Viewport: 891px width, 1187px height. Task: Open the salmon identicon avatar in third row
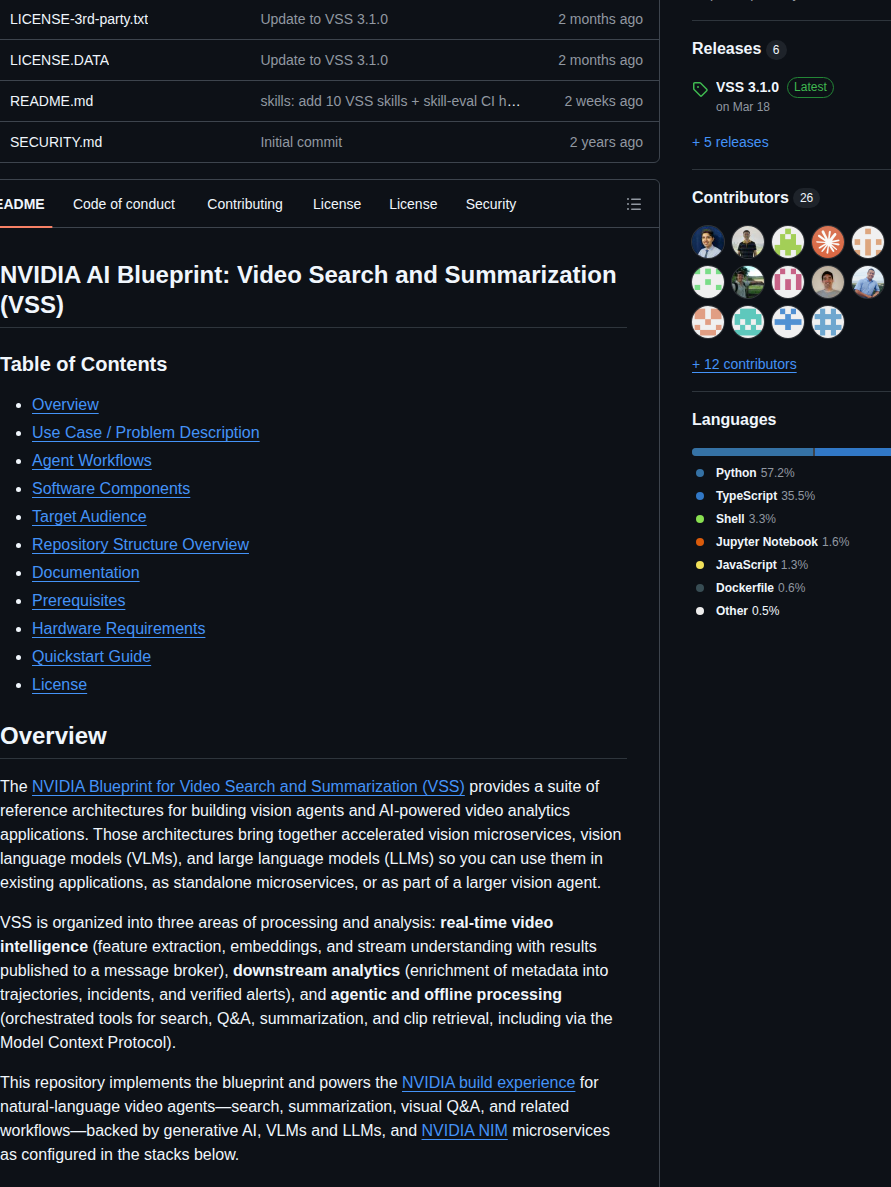tap(708, 322)
